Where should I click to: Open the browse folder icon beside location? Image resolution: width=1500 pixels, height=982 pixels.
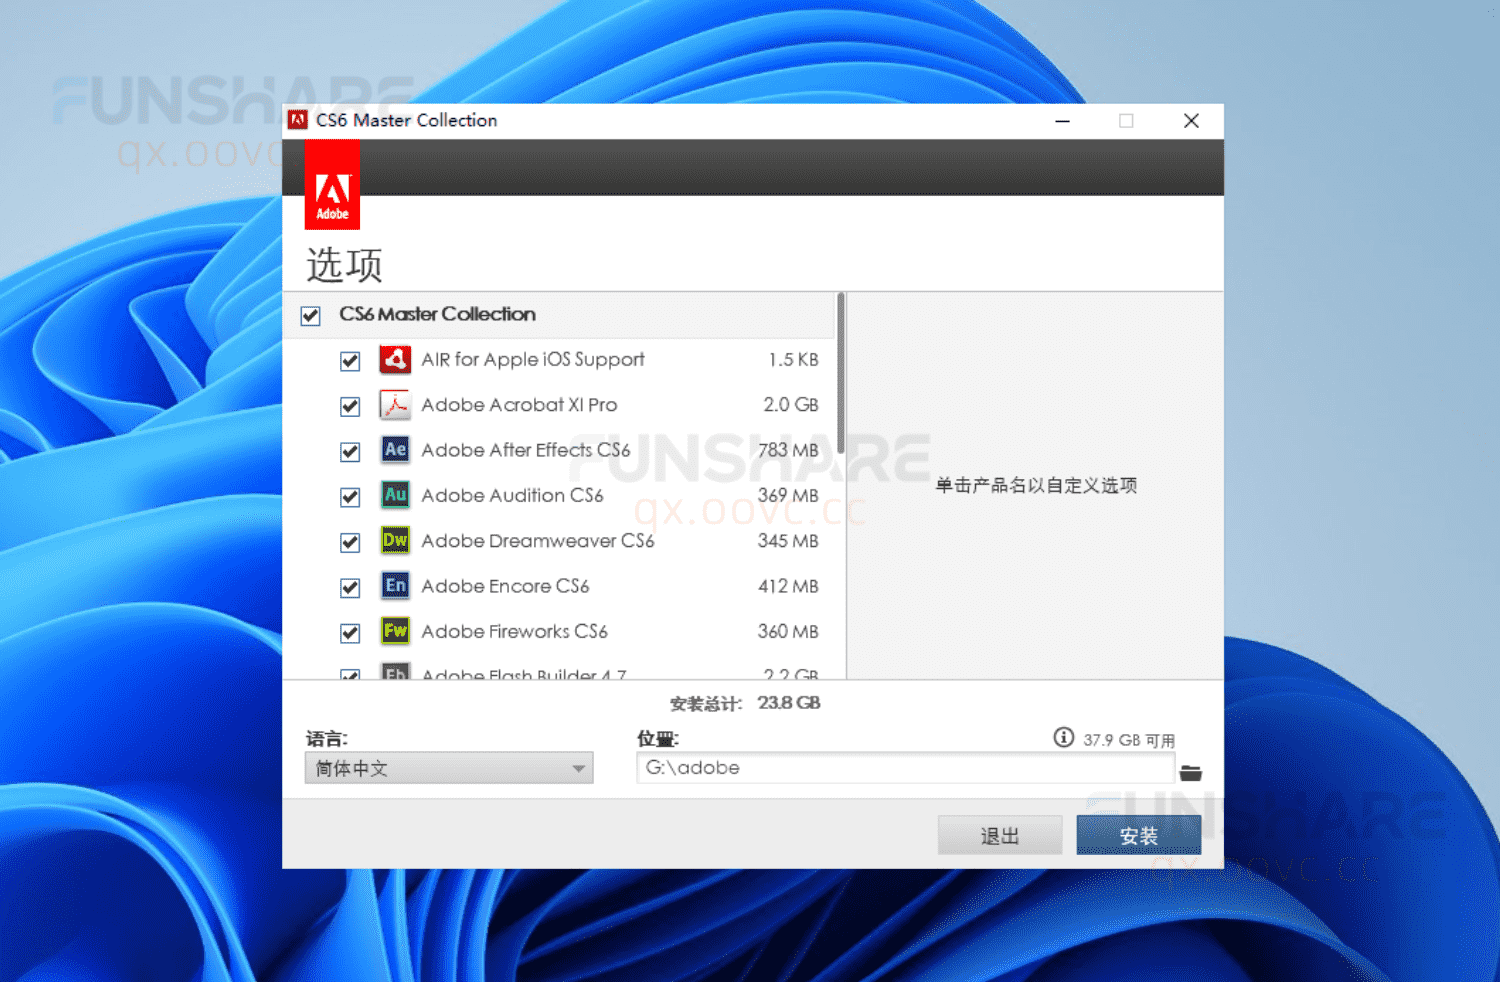point(1190,773)
